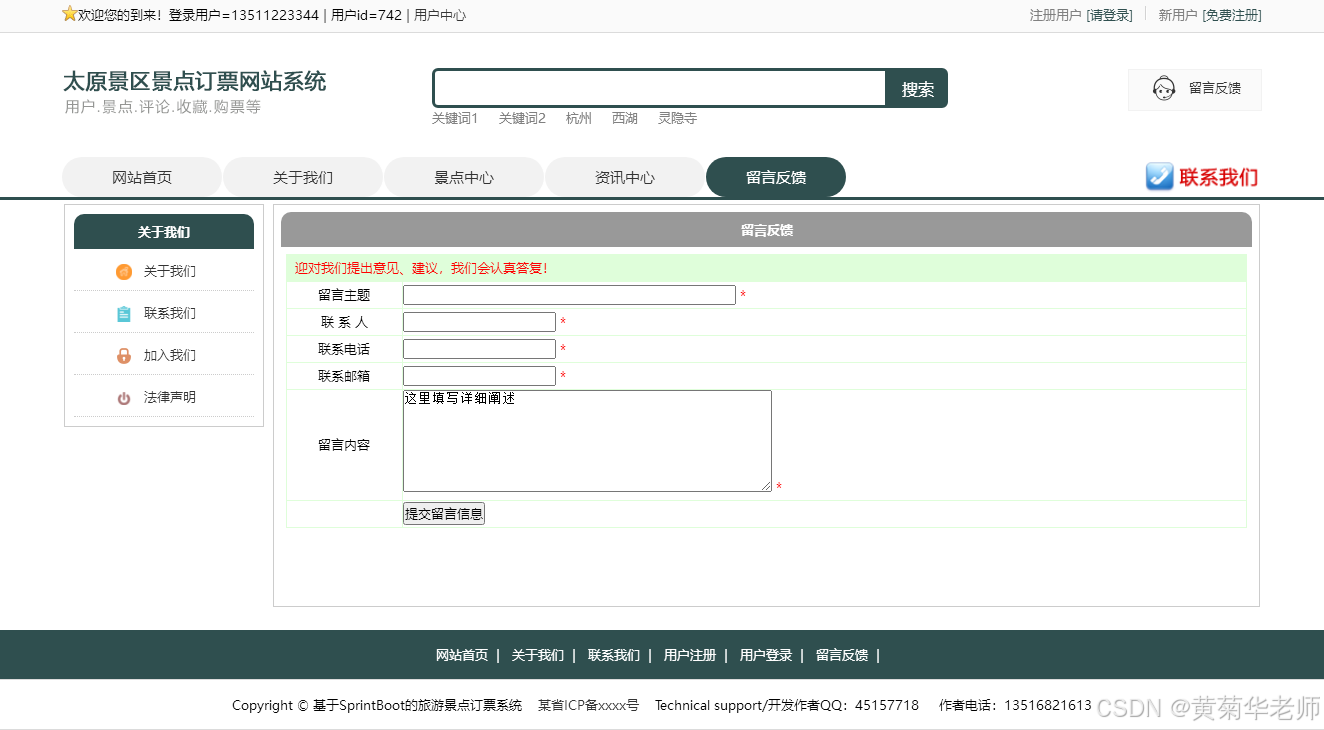The height and width of the screenshot is (730, 1324).
Task: Click the 联系电话 input field
Action: pos(479,349)
